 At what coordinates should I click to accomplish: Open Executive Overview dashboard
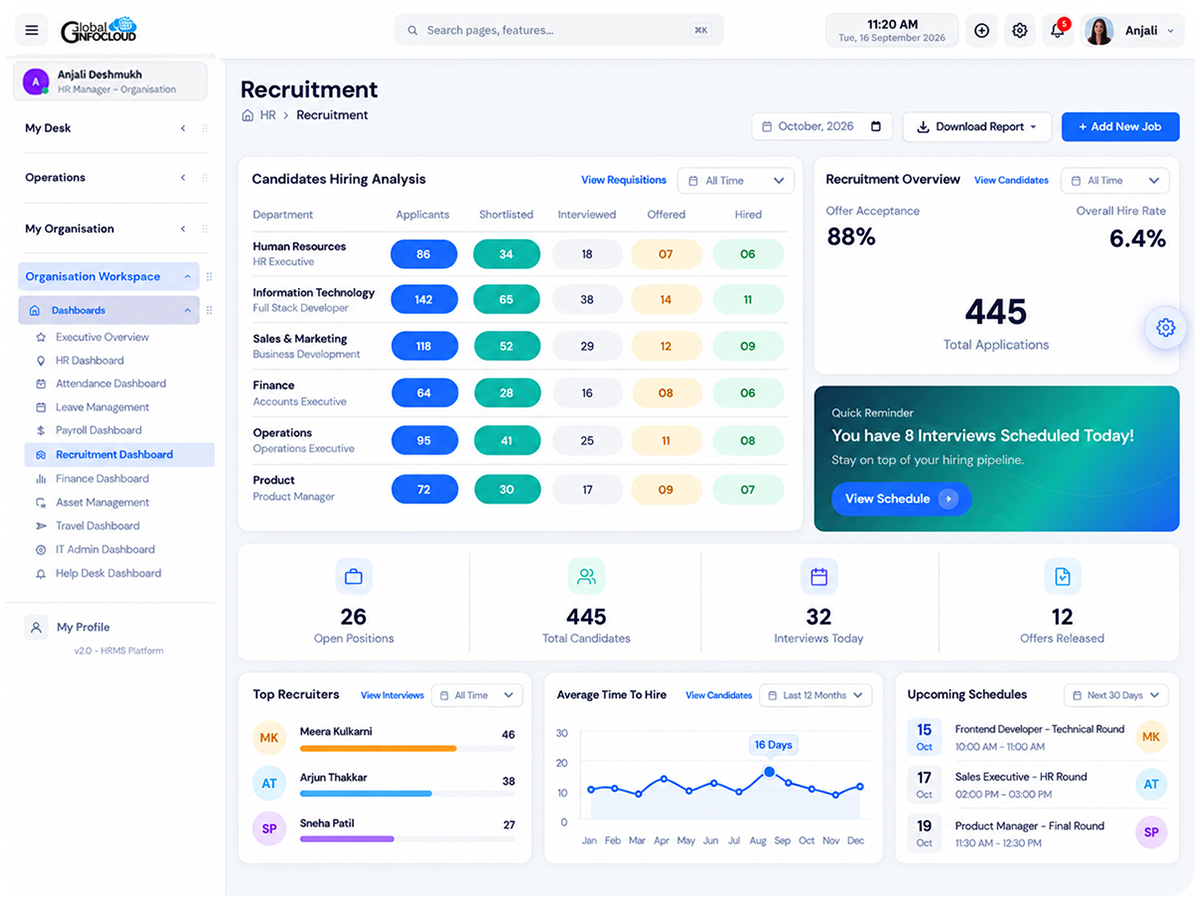coord(102,337)
